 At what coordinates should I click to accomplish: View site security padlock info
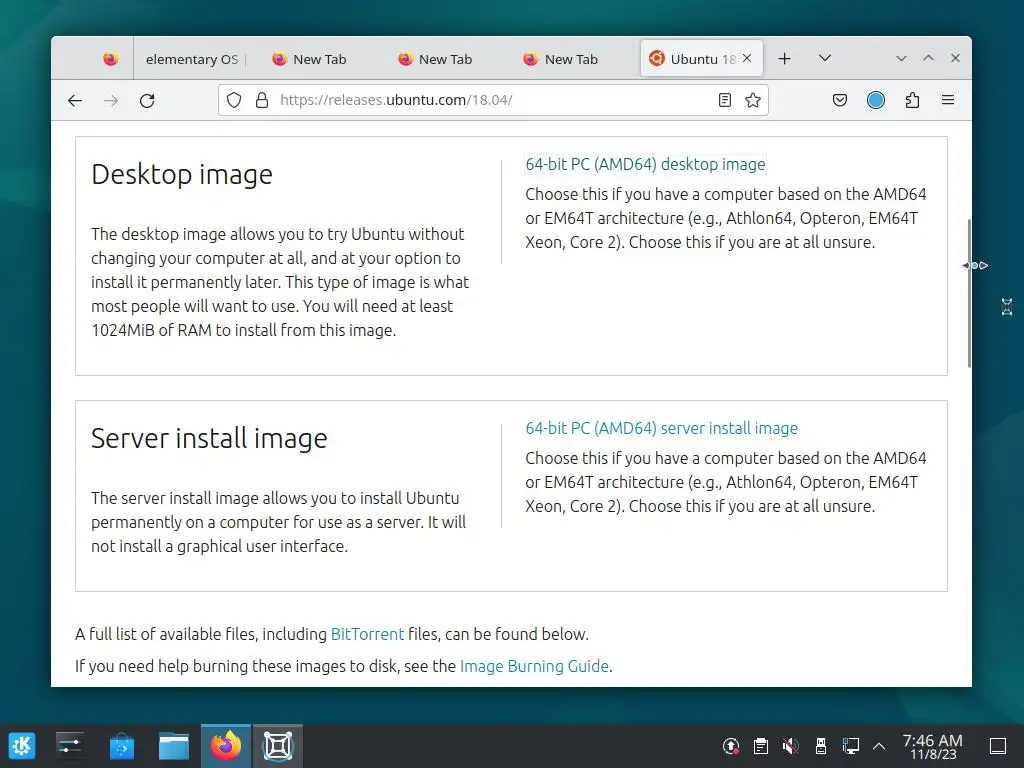coord(262,100)
